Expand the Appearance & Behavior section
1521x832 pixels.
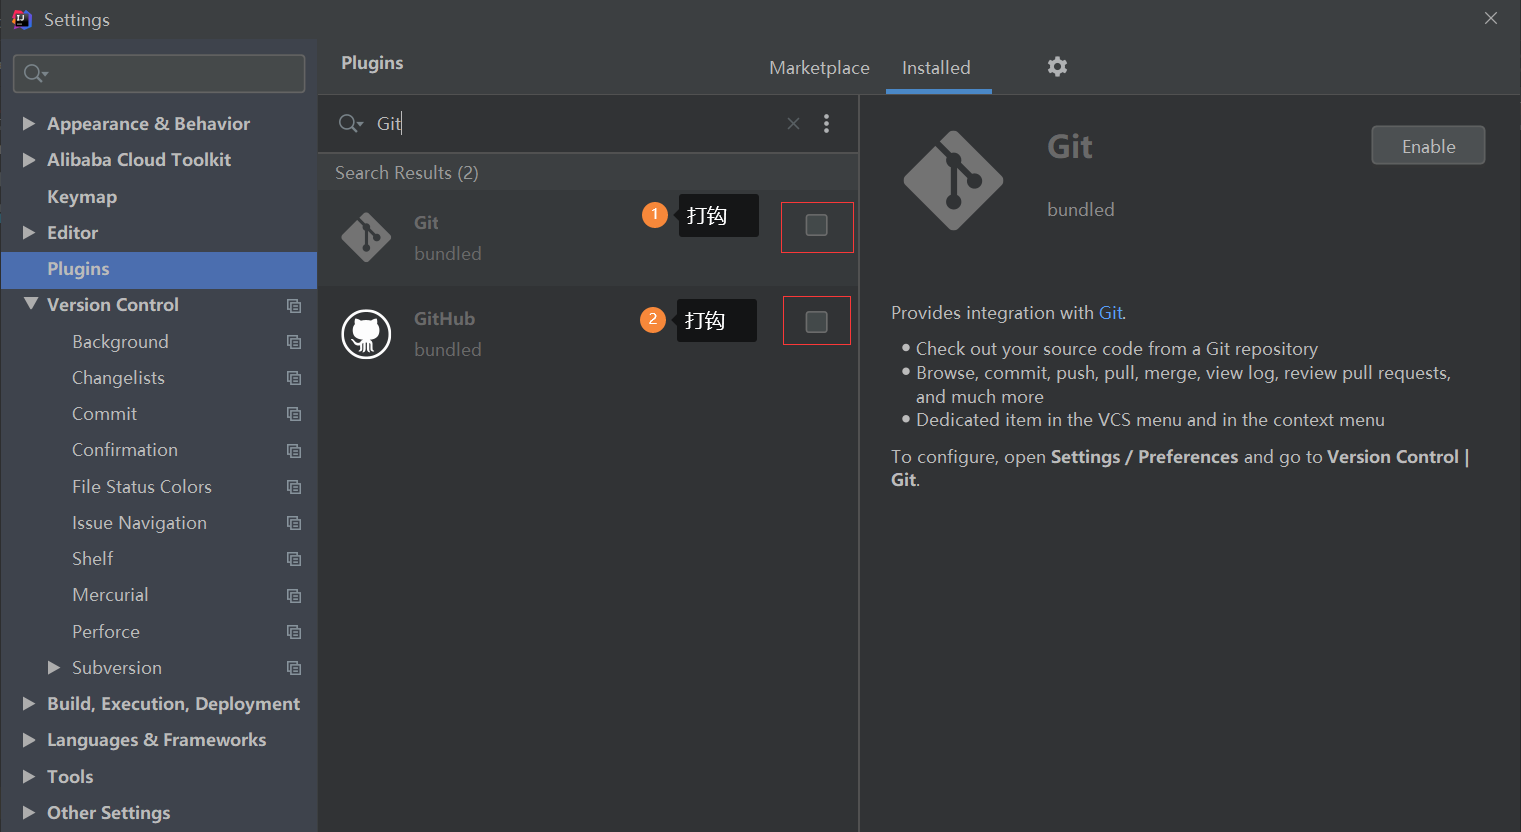29,123
